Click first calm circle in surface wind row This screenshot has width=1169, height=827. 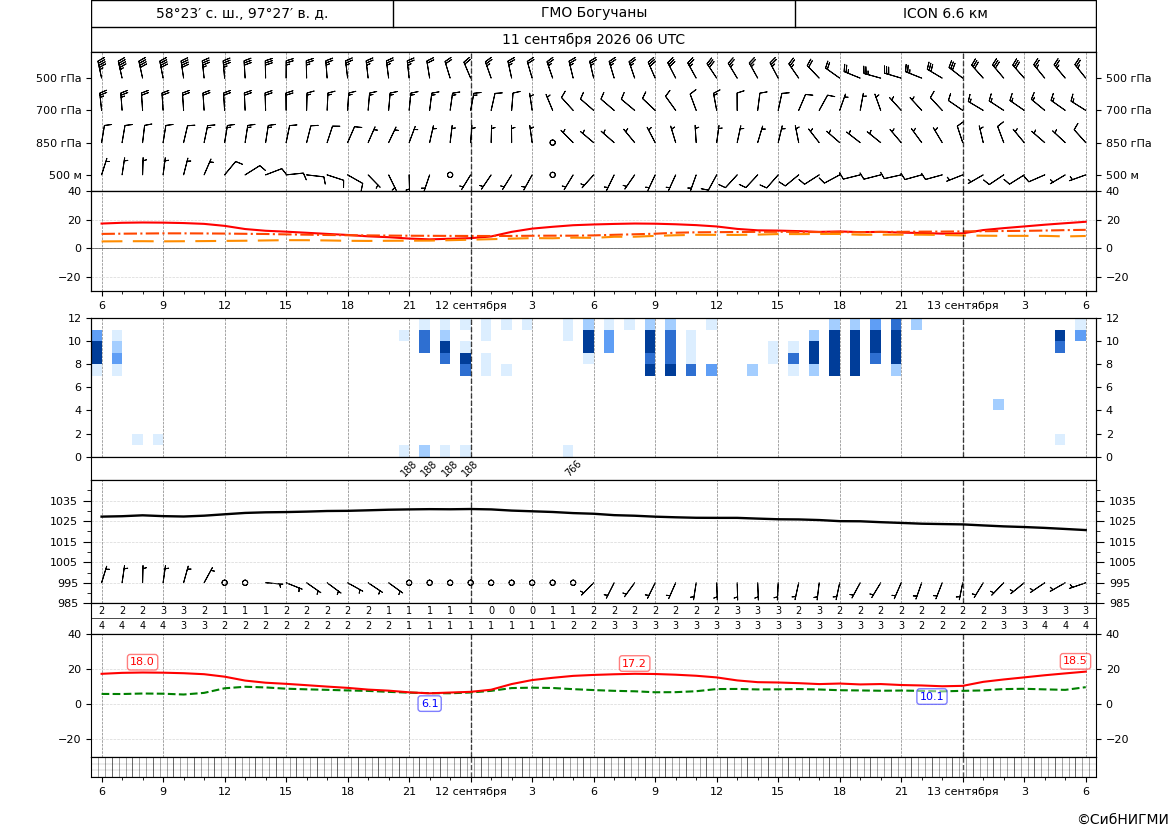(x=224, y=583)
